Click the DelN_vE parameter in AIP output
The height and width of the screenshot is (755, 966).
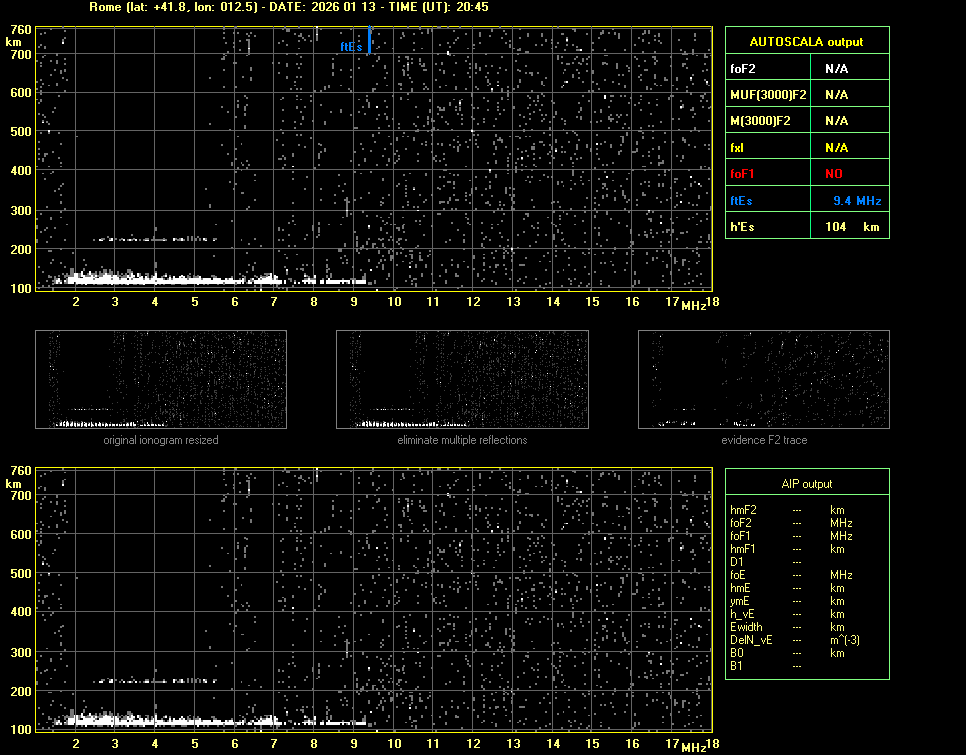(750, 640)
